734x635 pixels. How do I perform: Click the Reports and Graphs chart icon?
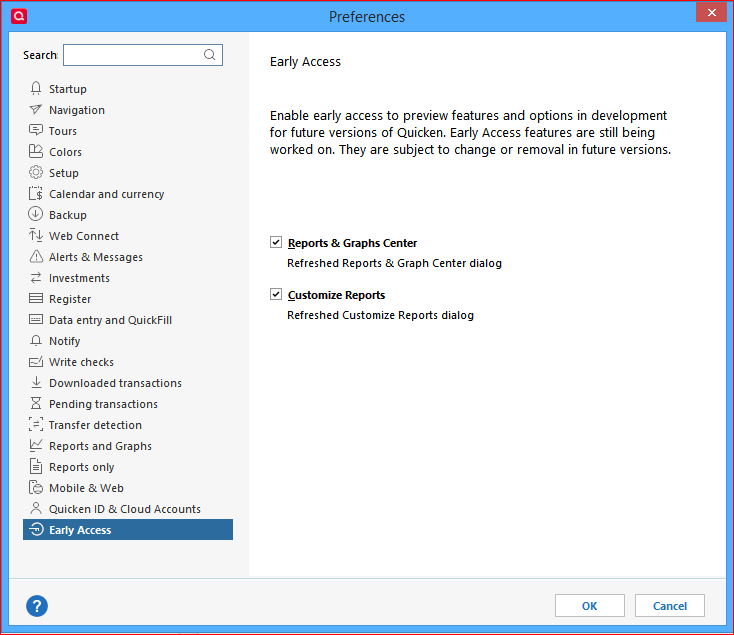coord(36,445)
